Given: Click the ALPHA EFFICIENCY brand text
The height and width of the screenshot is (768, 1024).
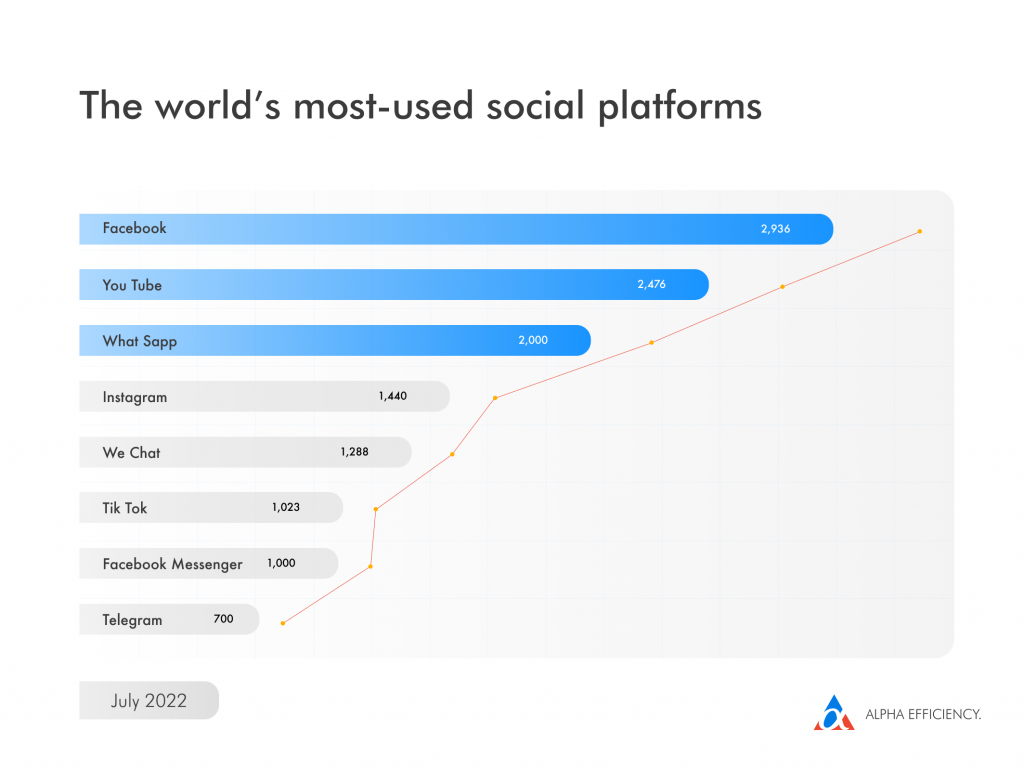Looking at the screenshot, I should coord(923,714).
